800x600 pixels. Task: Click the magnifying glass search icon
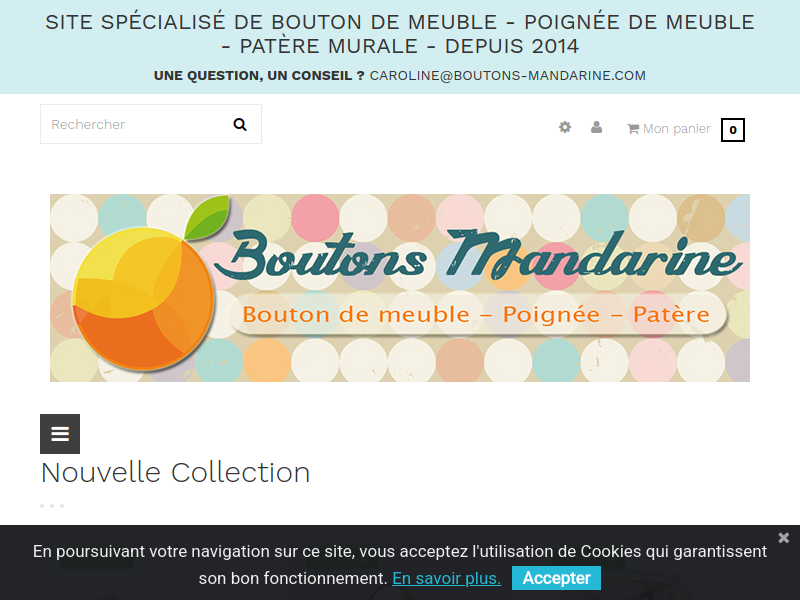[240, 124]
